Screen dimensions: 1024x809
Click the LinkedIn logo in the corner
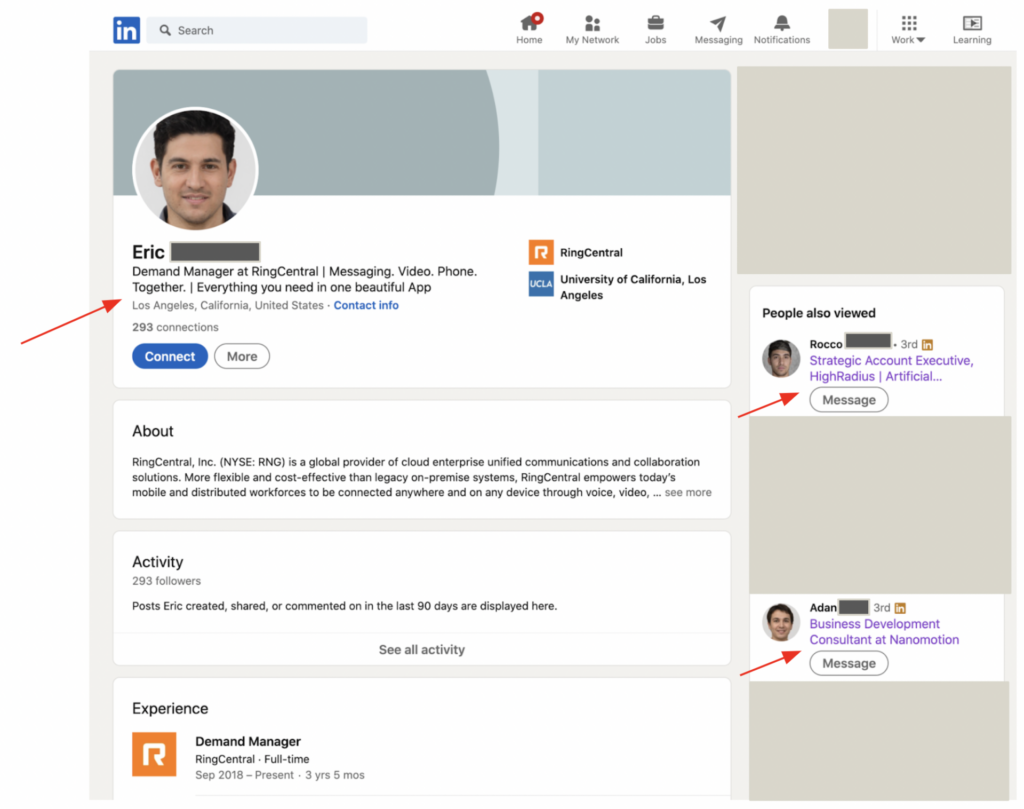[127, 30]
